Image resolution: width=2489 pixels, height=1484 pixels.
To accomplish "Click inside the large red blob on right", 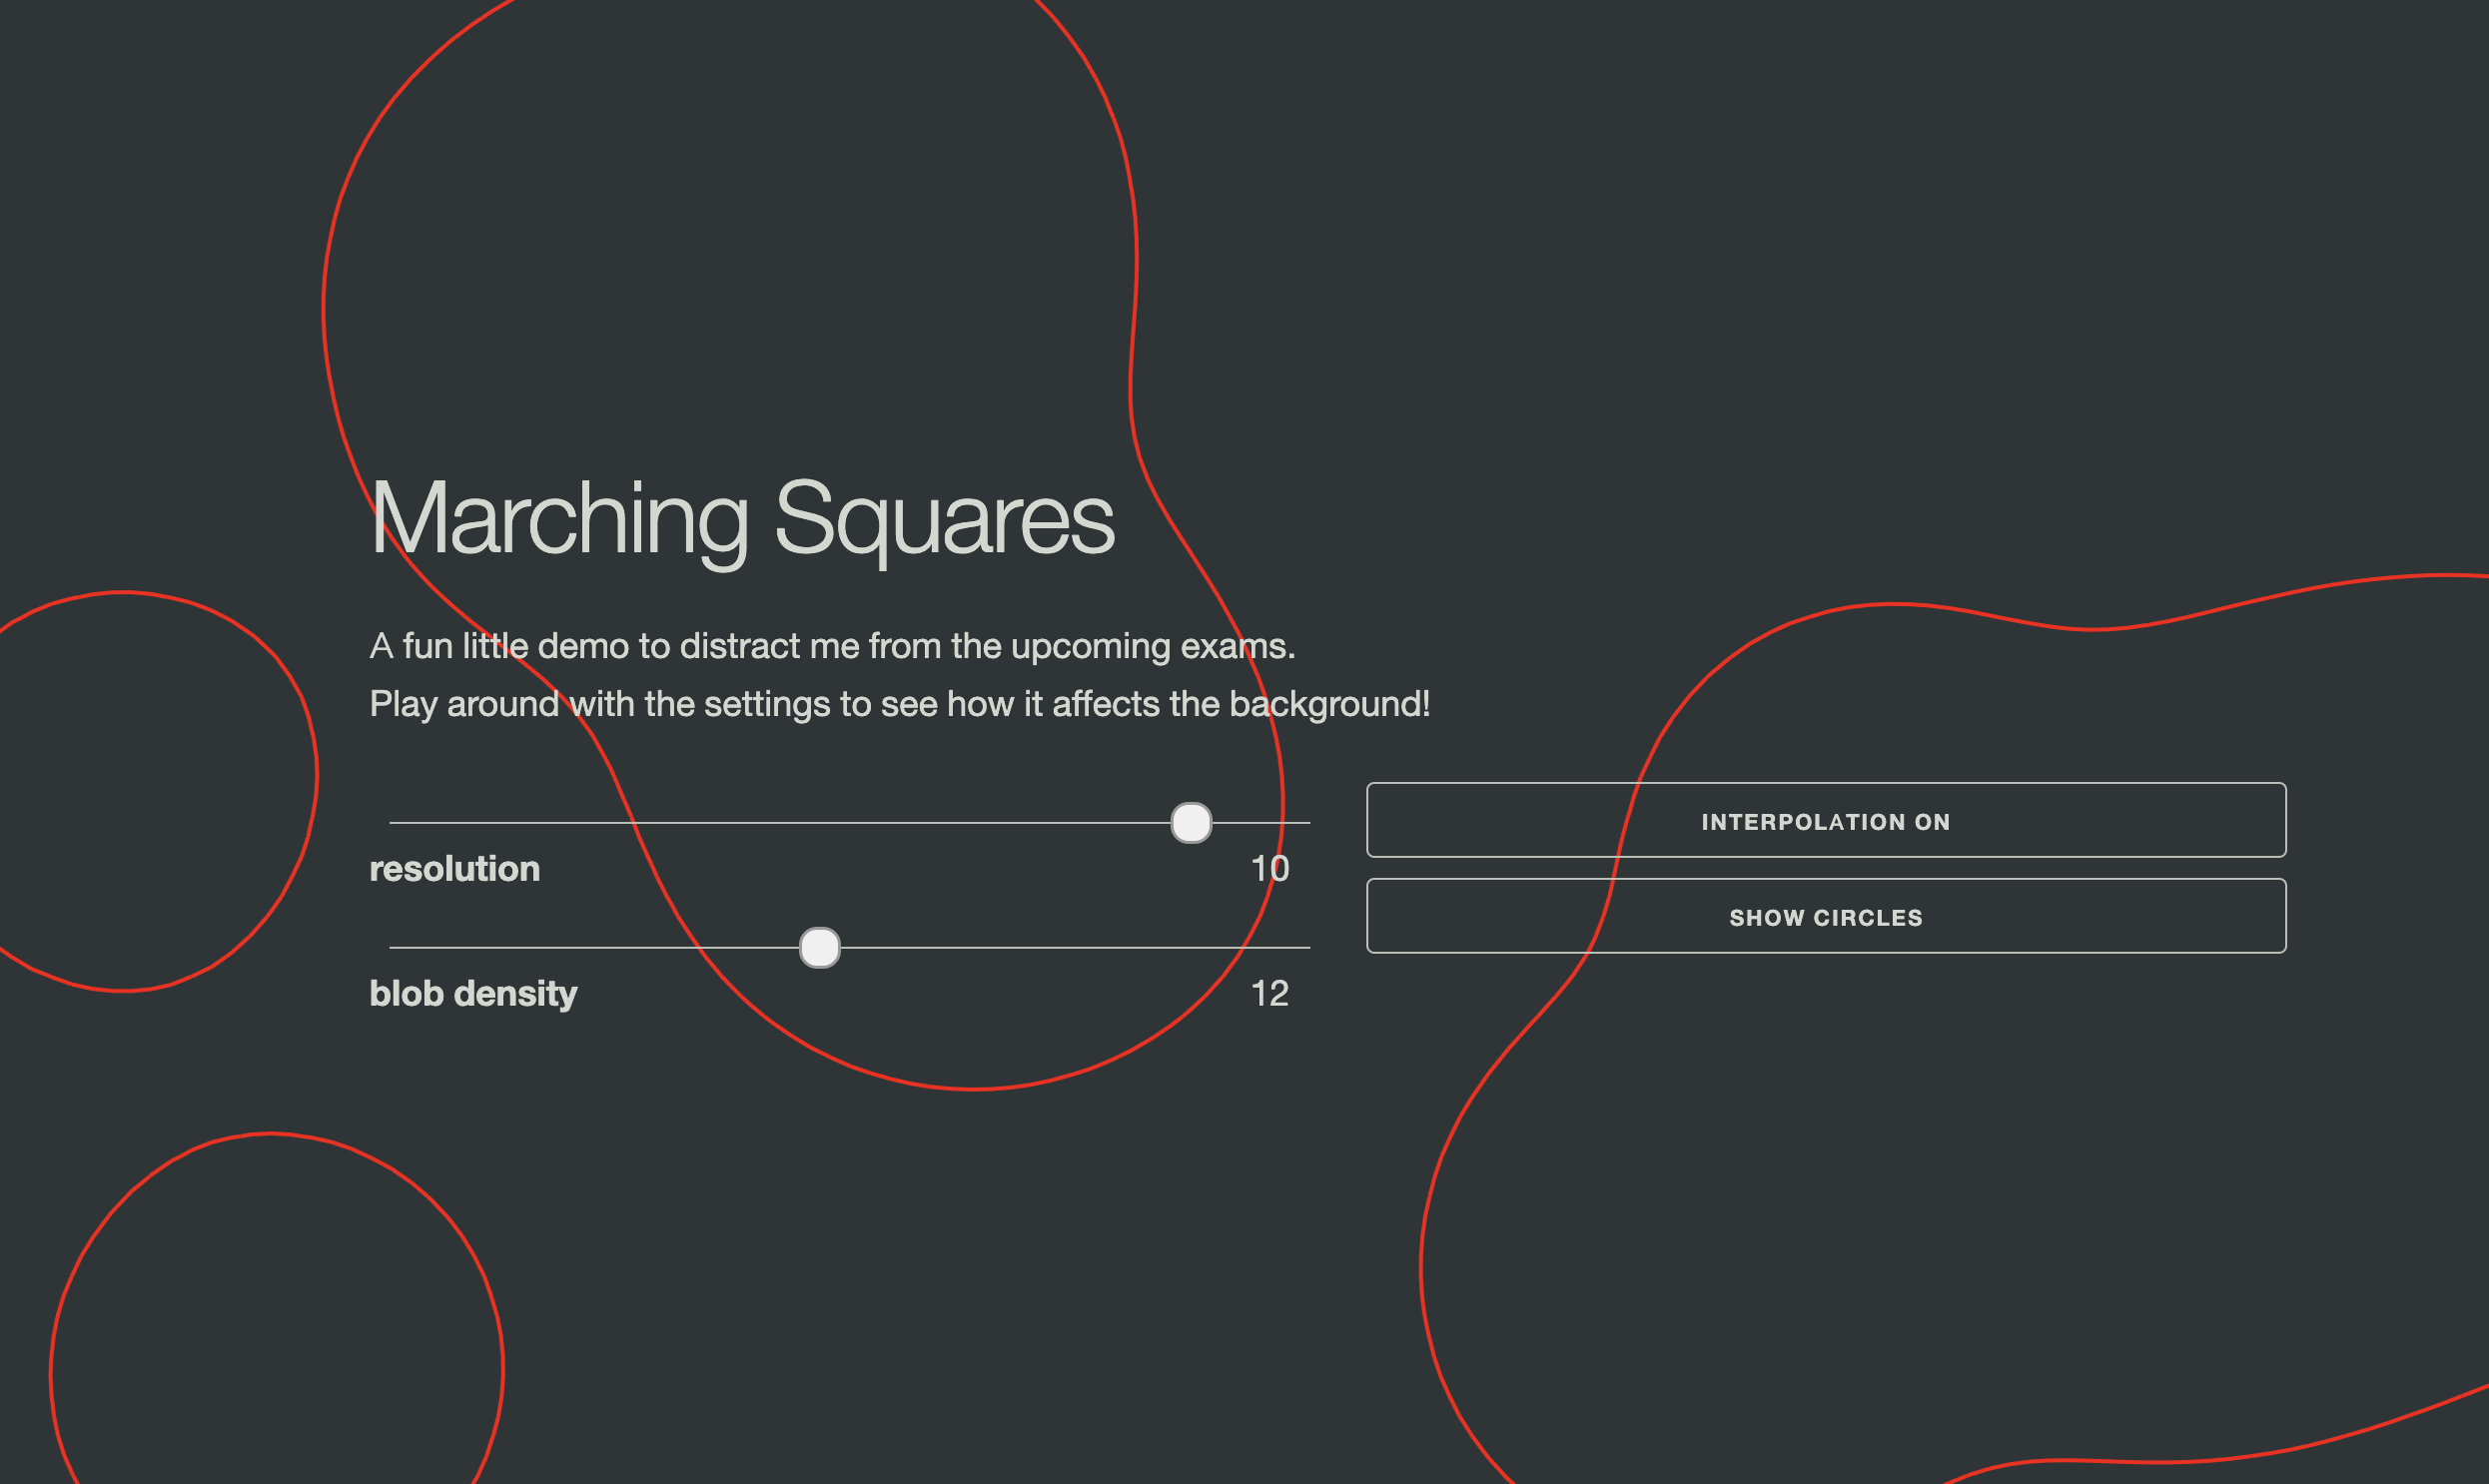I will click(x=1950, y=1200).
